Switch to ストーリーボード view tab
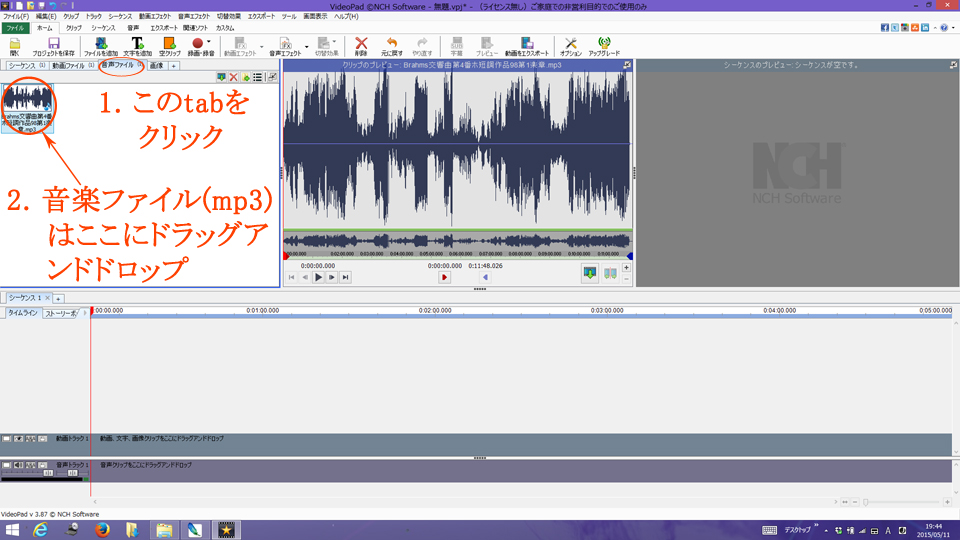The image size is (960, 540). click(x=61, y=313)
